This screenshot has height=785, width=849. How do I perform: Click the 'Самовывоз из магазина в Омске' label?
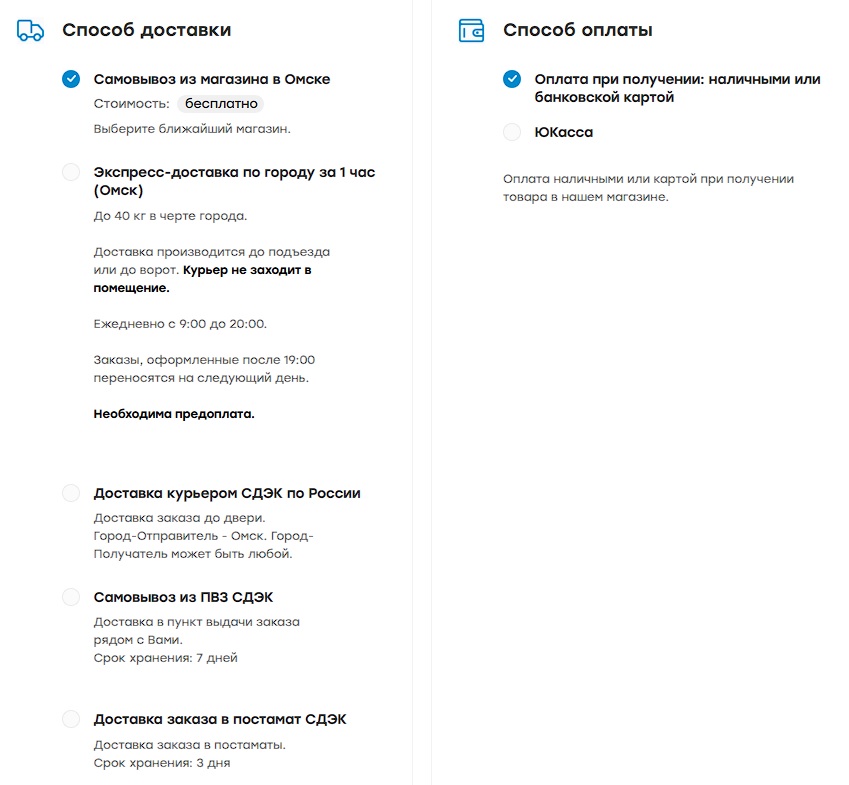coord(212,80)
